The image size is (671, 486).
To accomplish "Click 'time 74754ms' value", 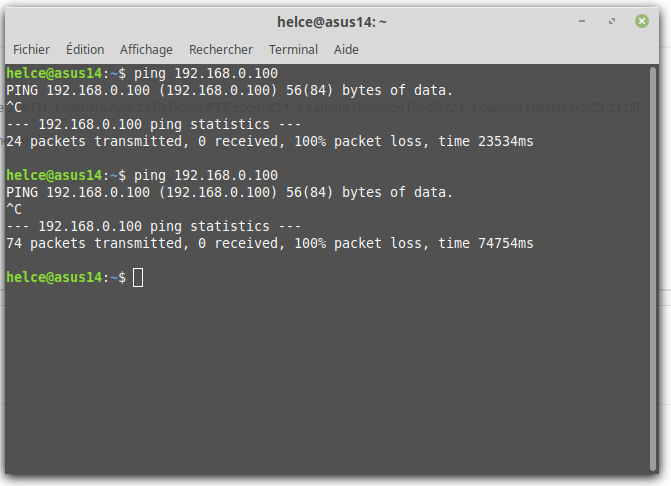I will coord(486,243).
